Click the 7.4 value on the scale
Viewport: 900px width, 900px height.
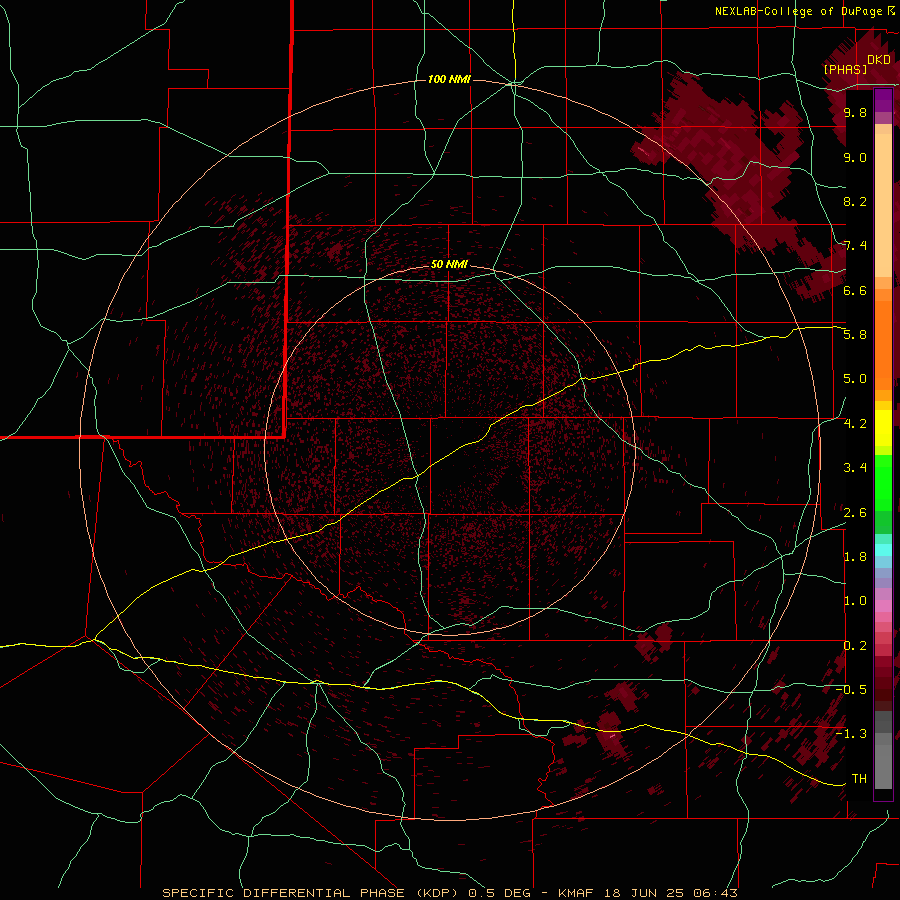[x=855, y=246]
